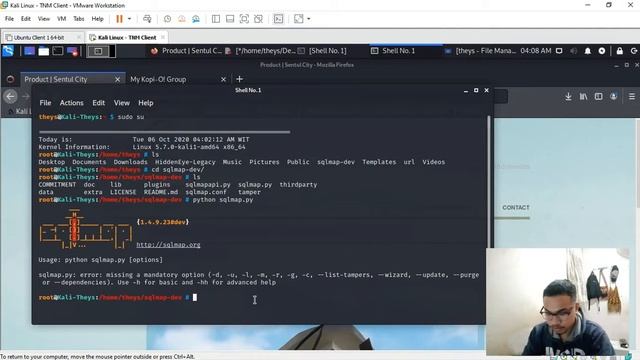Close the Product | Sentul City Firefox tab
This screenshot has height=360, width=640.
118,79
